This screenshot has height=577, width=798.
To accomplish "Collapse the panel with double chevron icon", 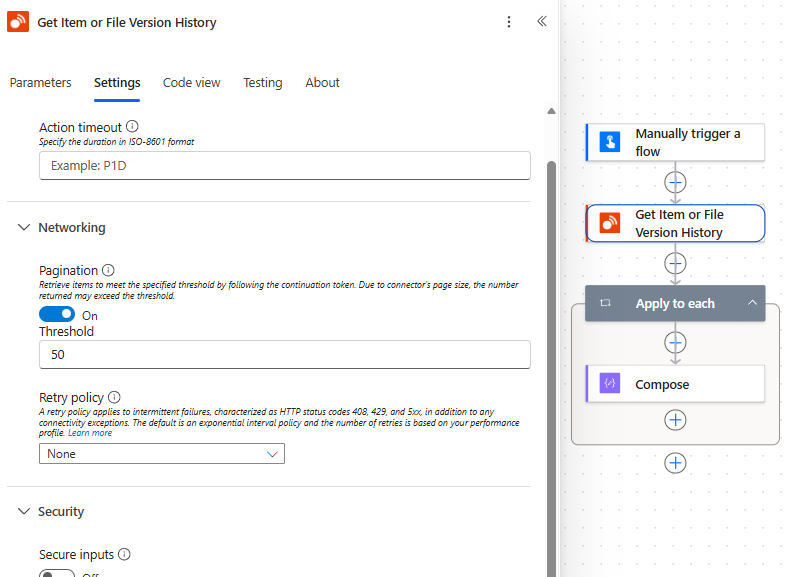I will 542,21.
